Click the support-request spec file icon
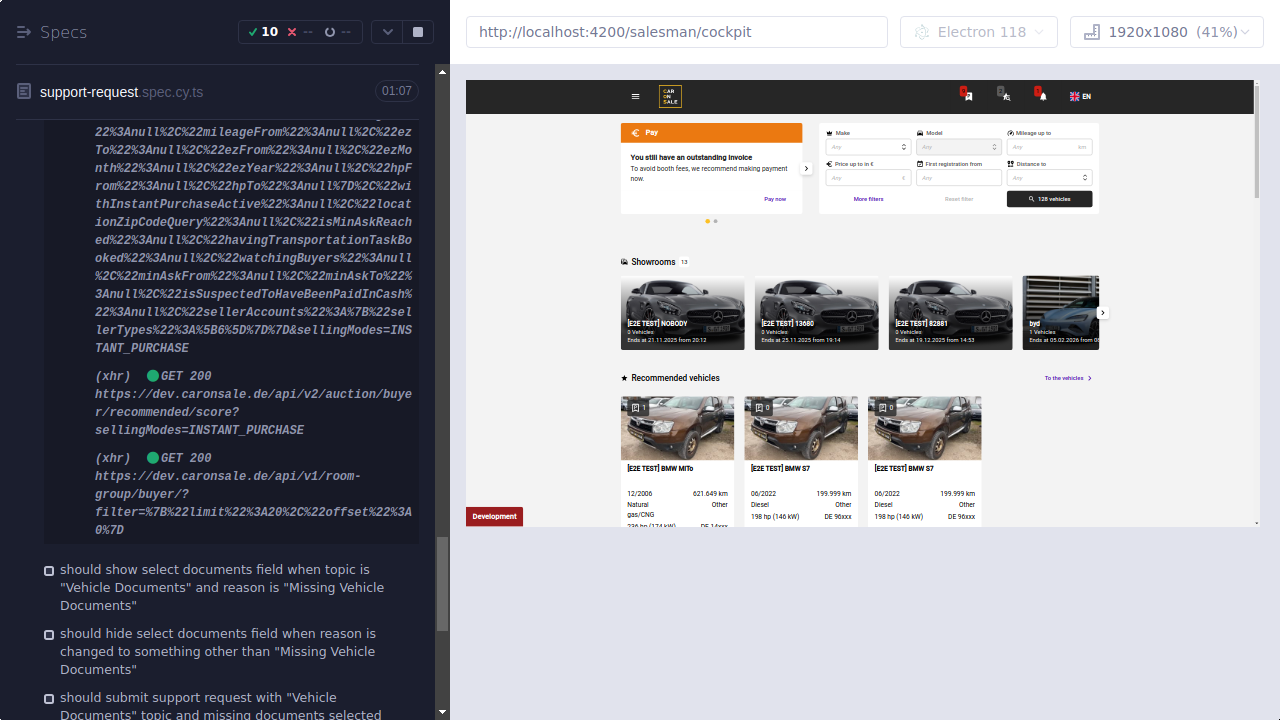This screenshot has height=720, width=1280. coord(23,91)
